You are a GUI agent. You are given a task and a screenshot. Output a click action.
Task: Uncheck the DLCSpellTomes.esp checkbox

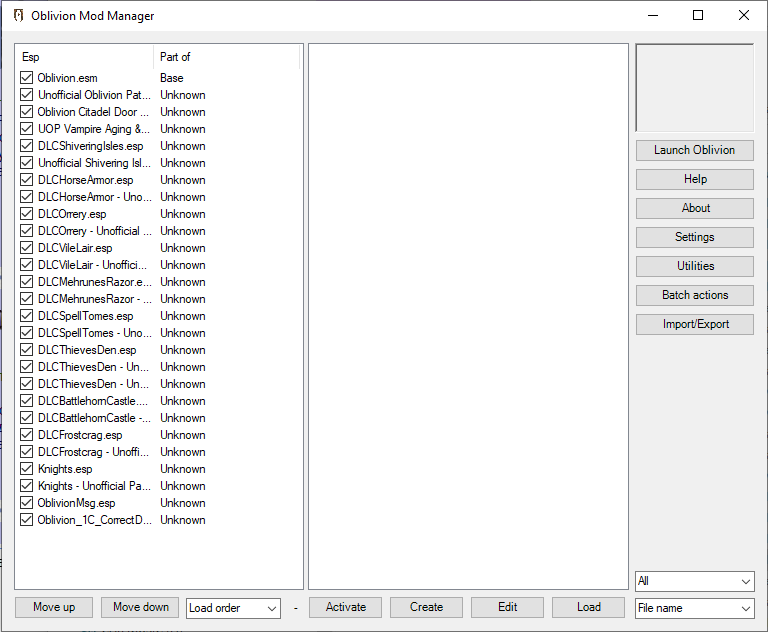26,316
